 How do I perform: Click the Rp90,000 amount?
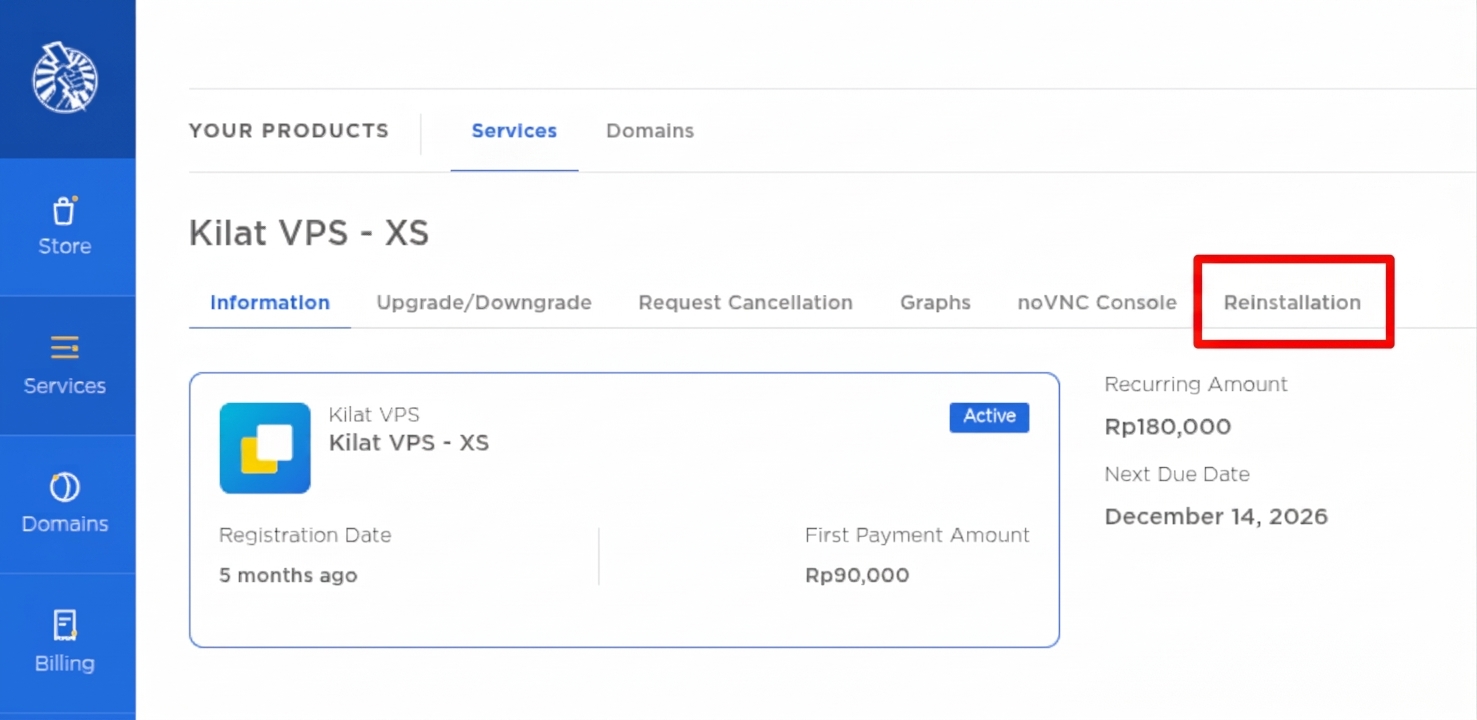click(857, 576)
